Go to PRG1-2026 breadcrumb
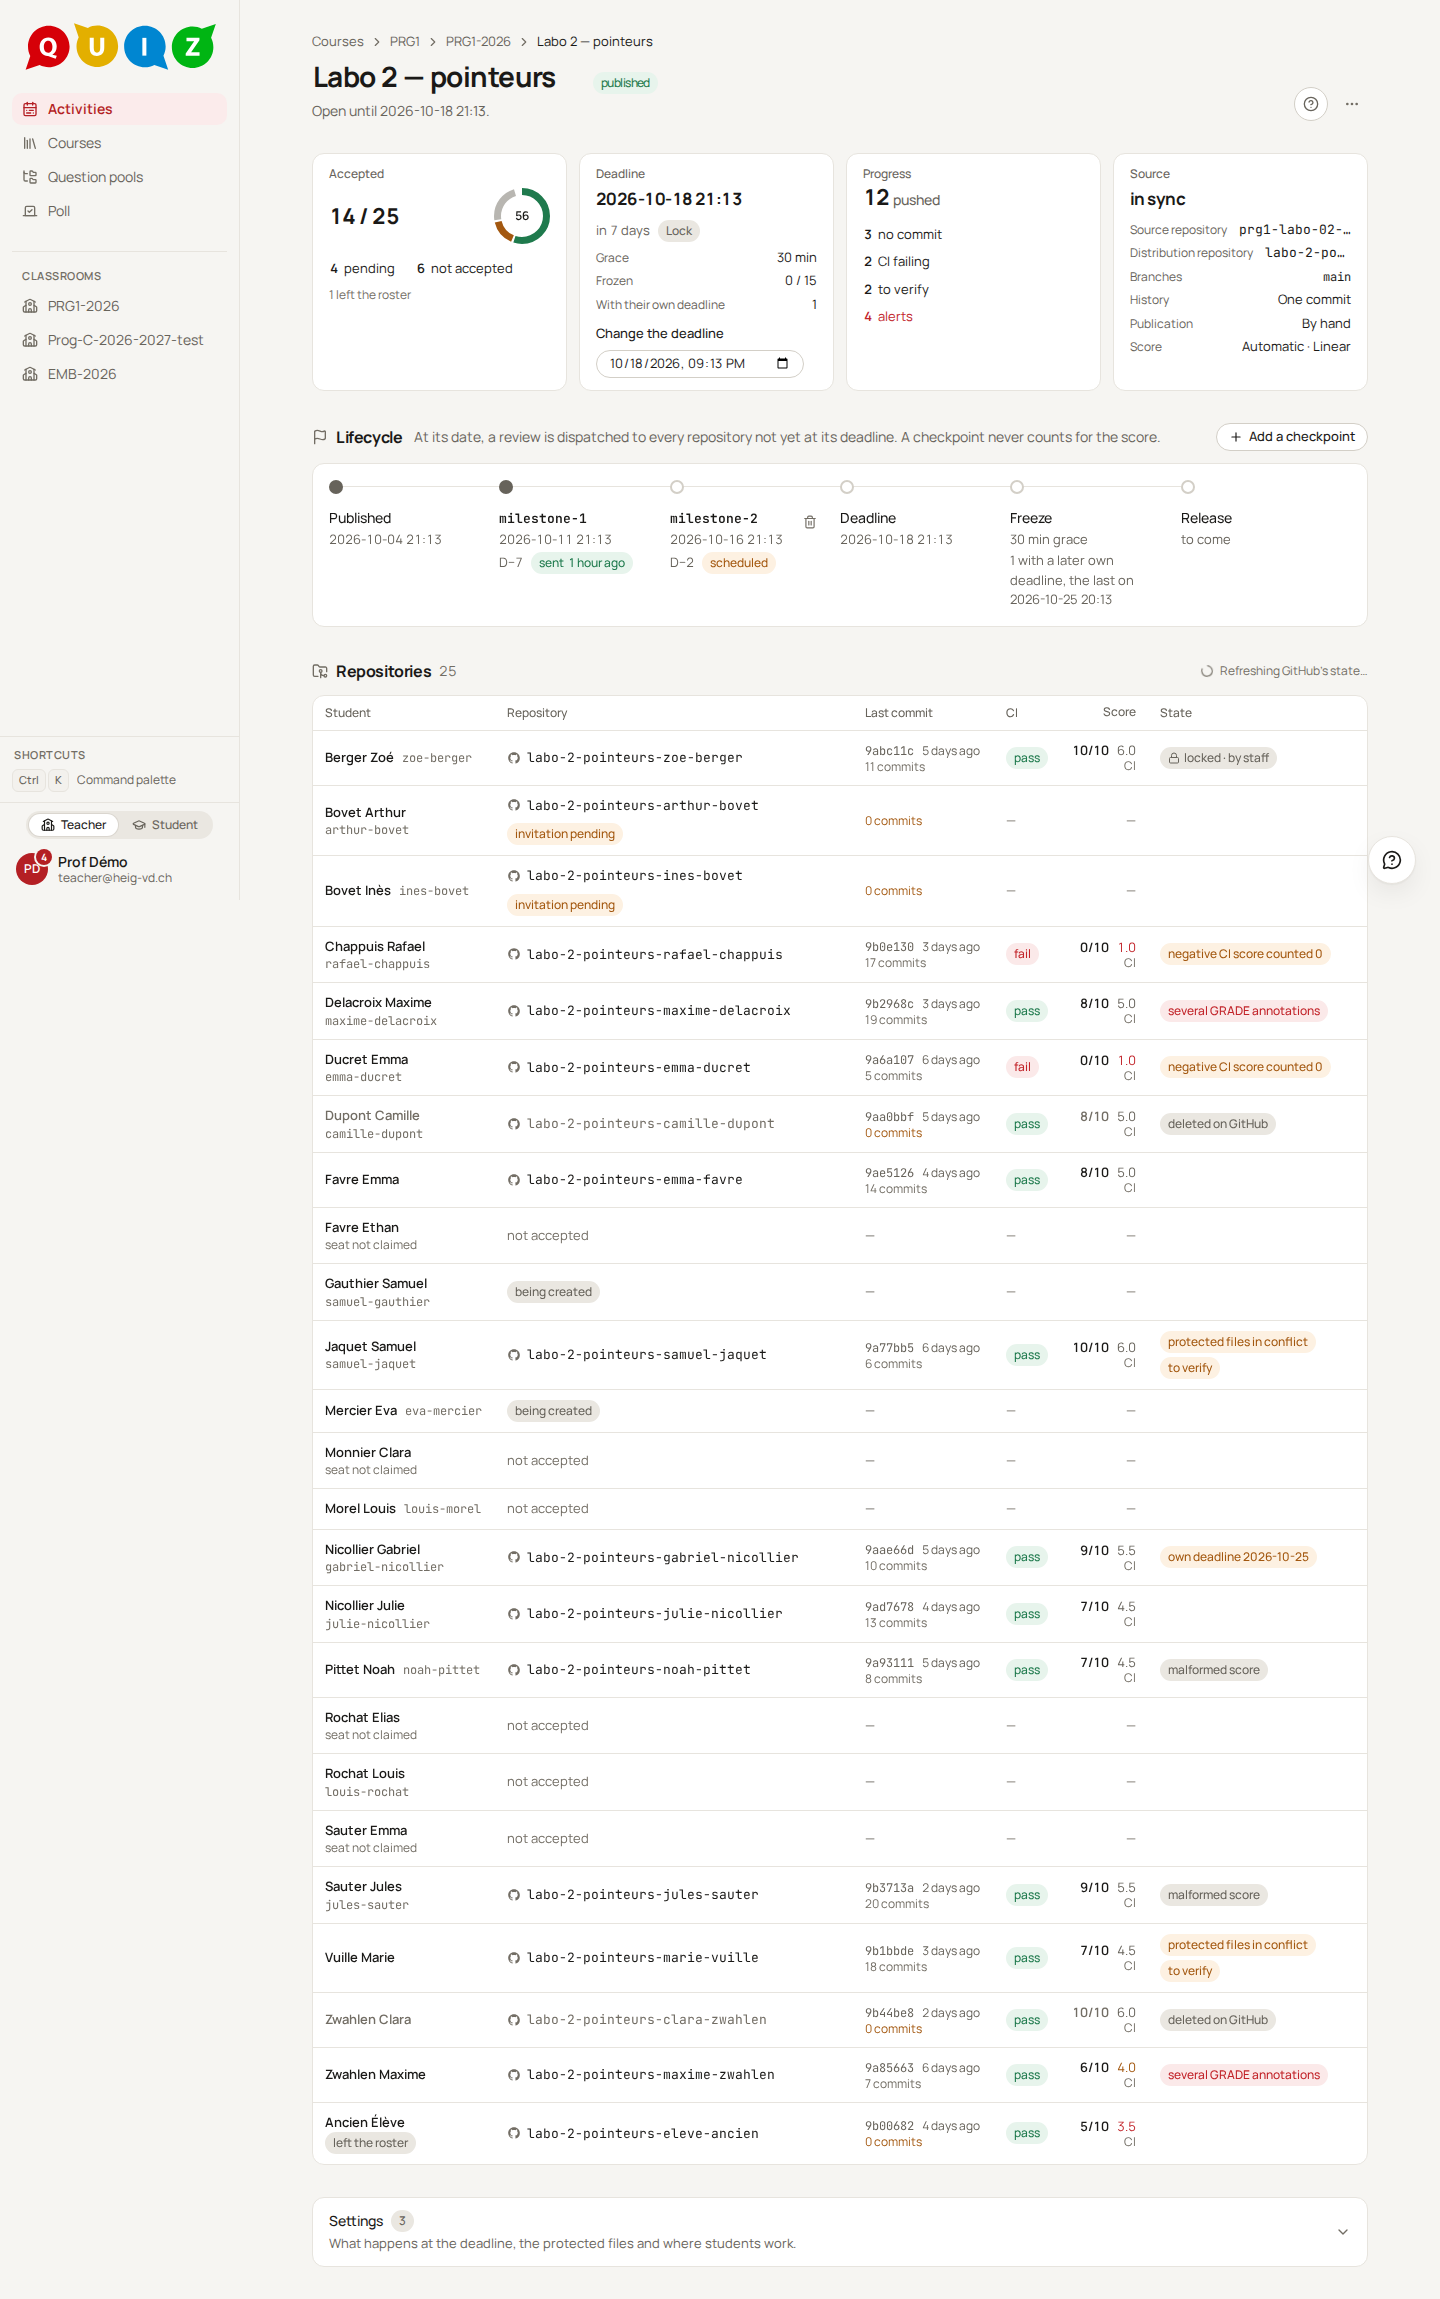Screen dimensions: 1440x2299 click(x=478, y=42)
